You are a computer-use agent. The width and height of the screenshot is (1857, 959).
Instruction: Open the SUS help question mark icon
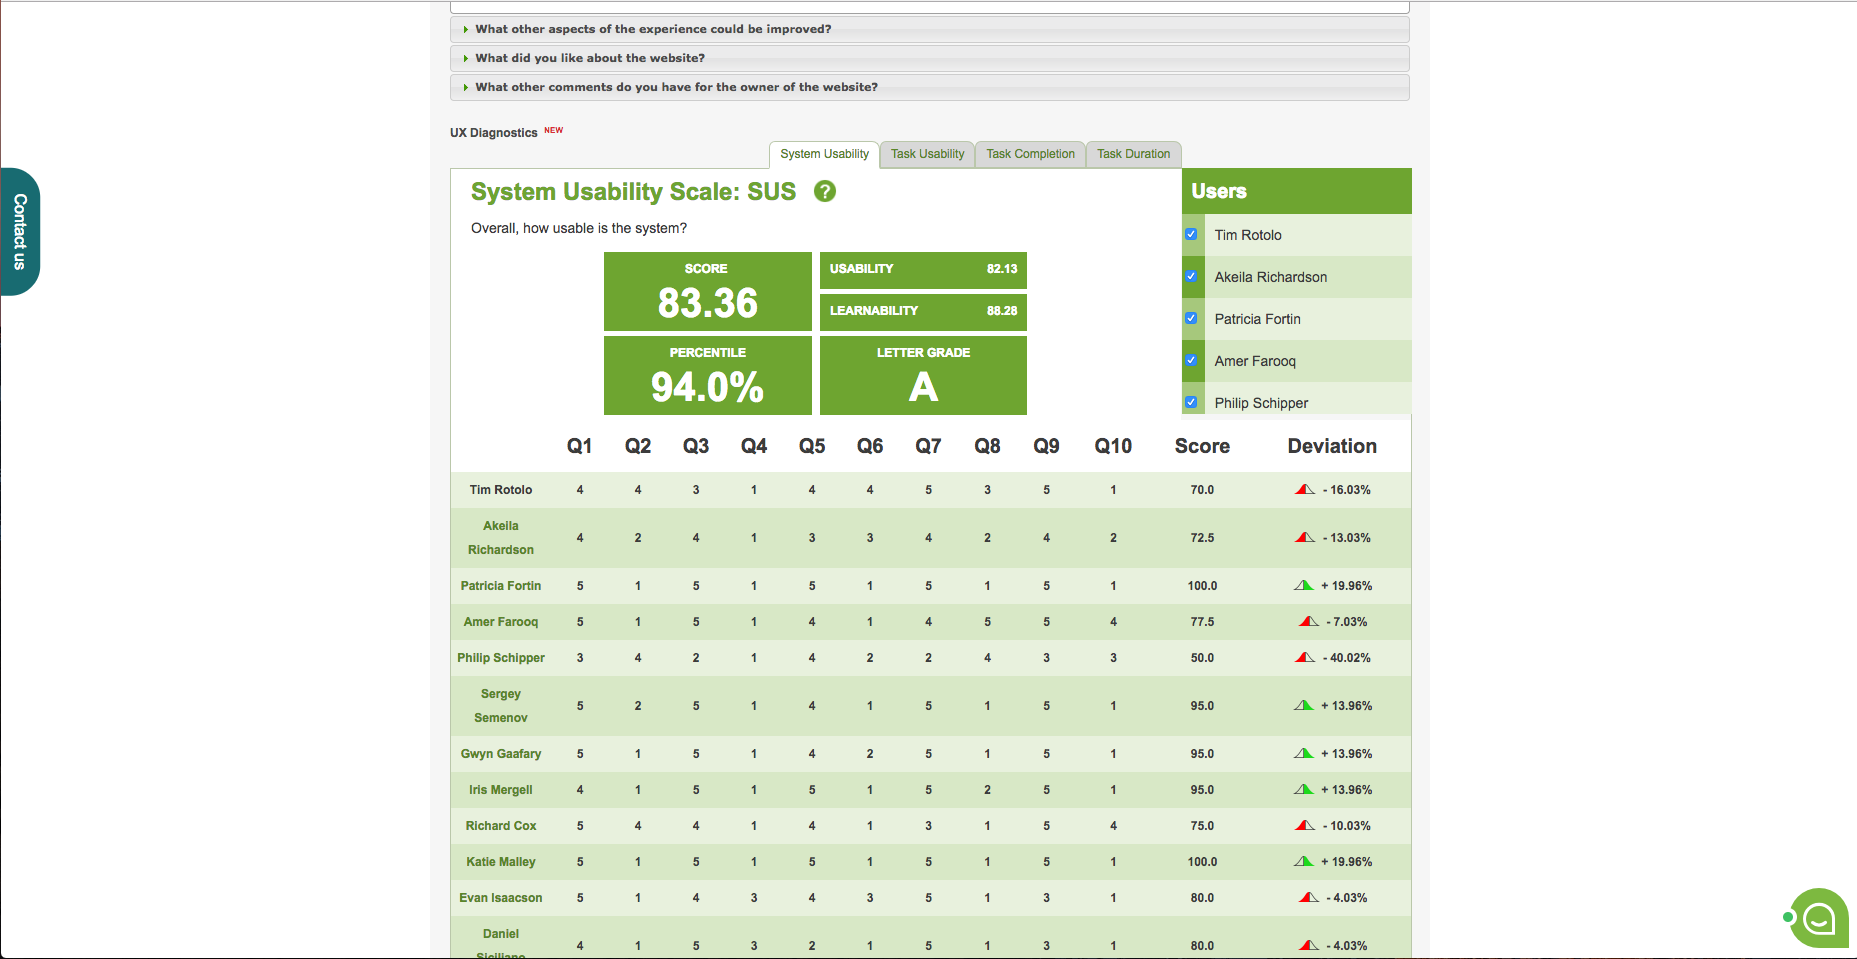click(x=825, y=192)
